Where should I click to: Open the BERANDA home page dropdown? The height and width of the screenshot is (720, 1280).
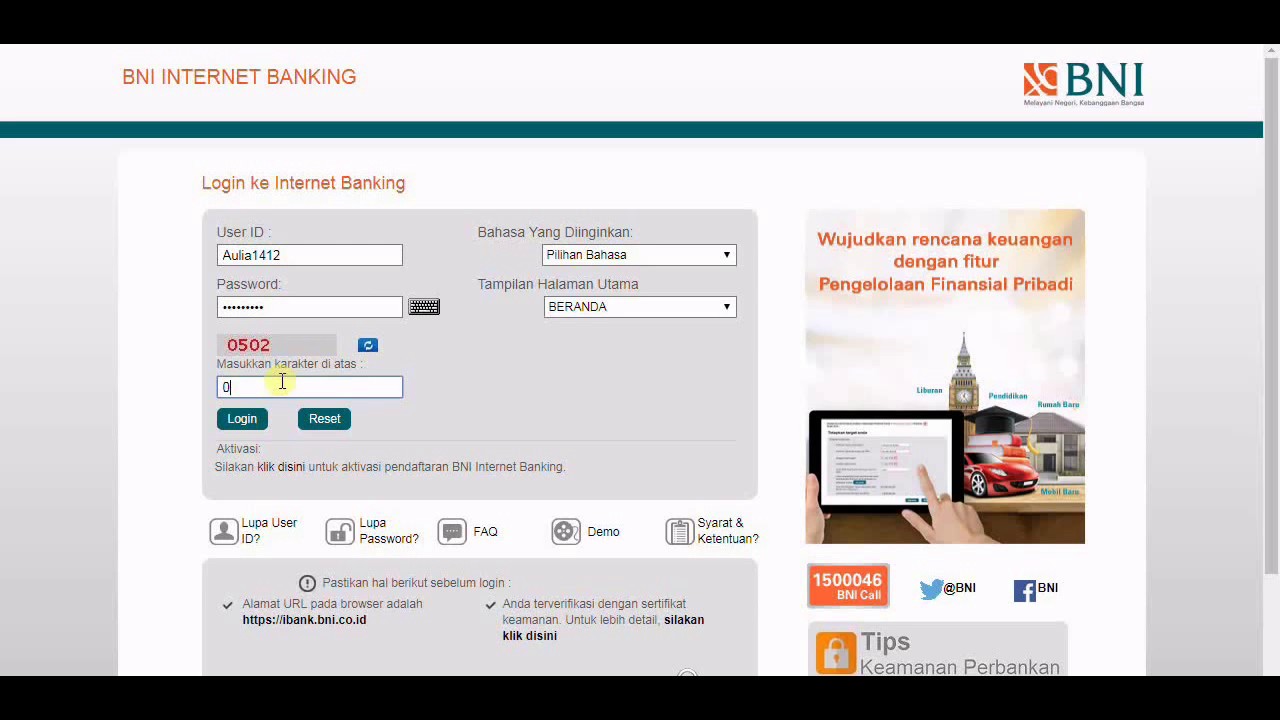[x=640, y=307]
